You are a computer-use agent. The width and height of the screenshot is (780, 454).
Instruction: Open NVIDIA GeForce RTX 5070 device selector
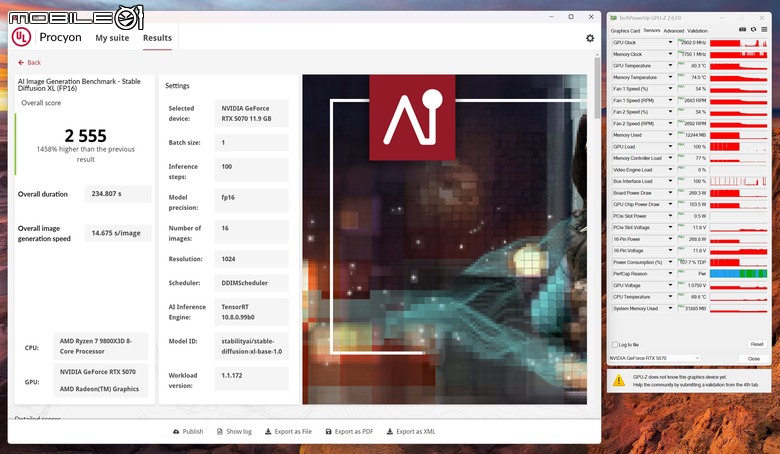point(655,358)
